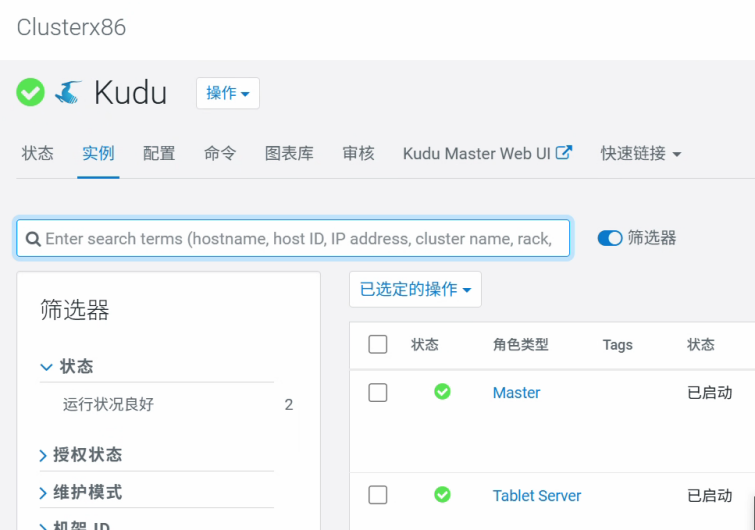This screenshot has width=755, height=530.
Task: Open the 操作 actions dropdown
Action: pos(228,93)
